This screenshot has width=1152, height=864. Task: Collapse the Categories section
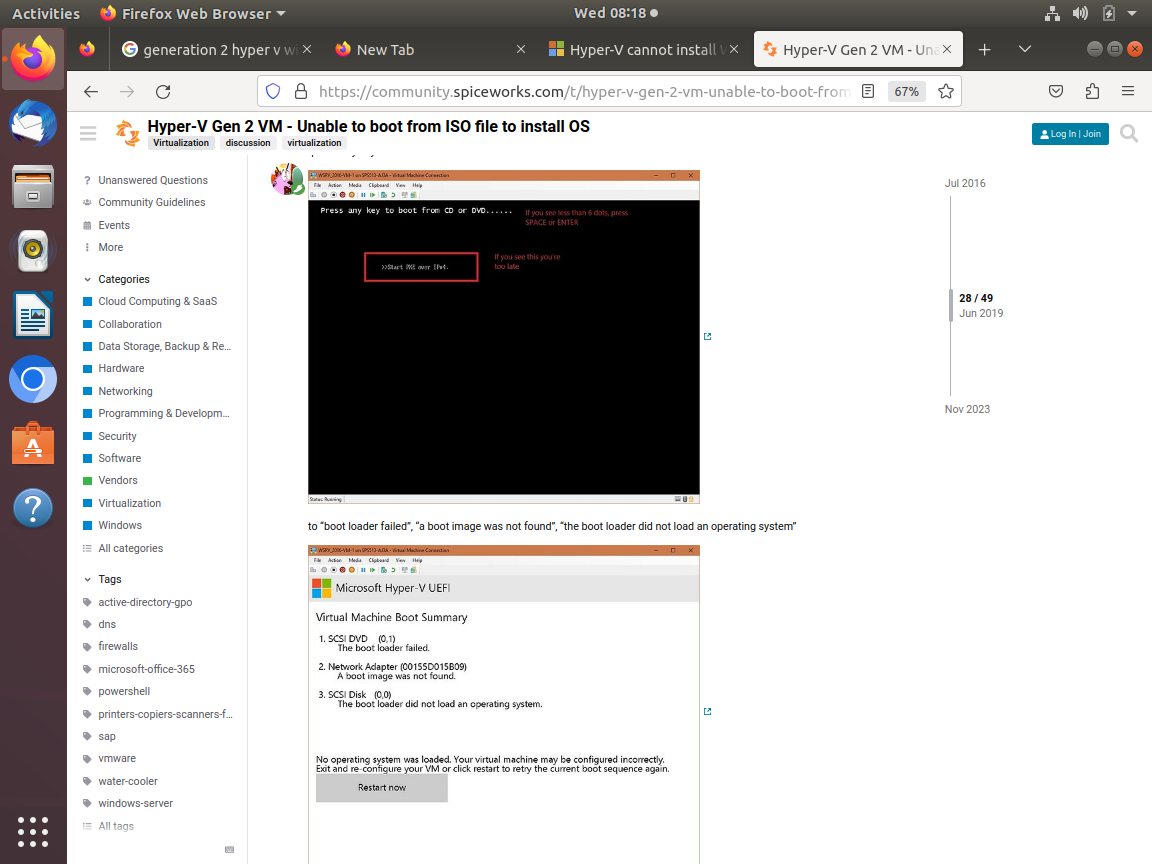117,279
